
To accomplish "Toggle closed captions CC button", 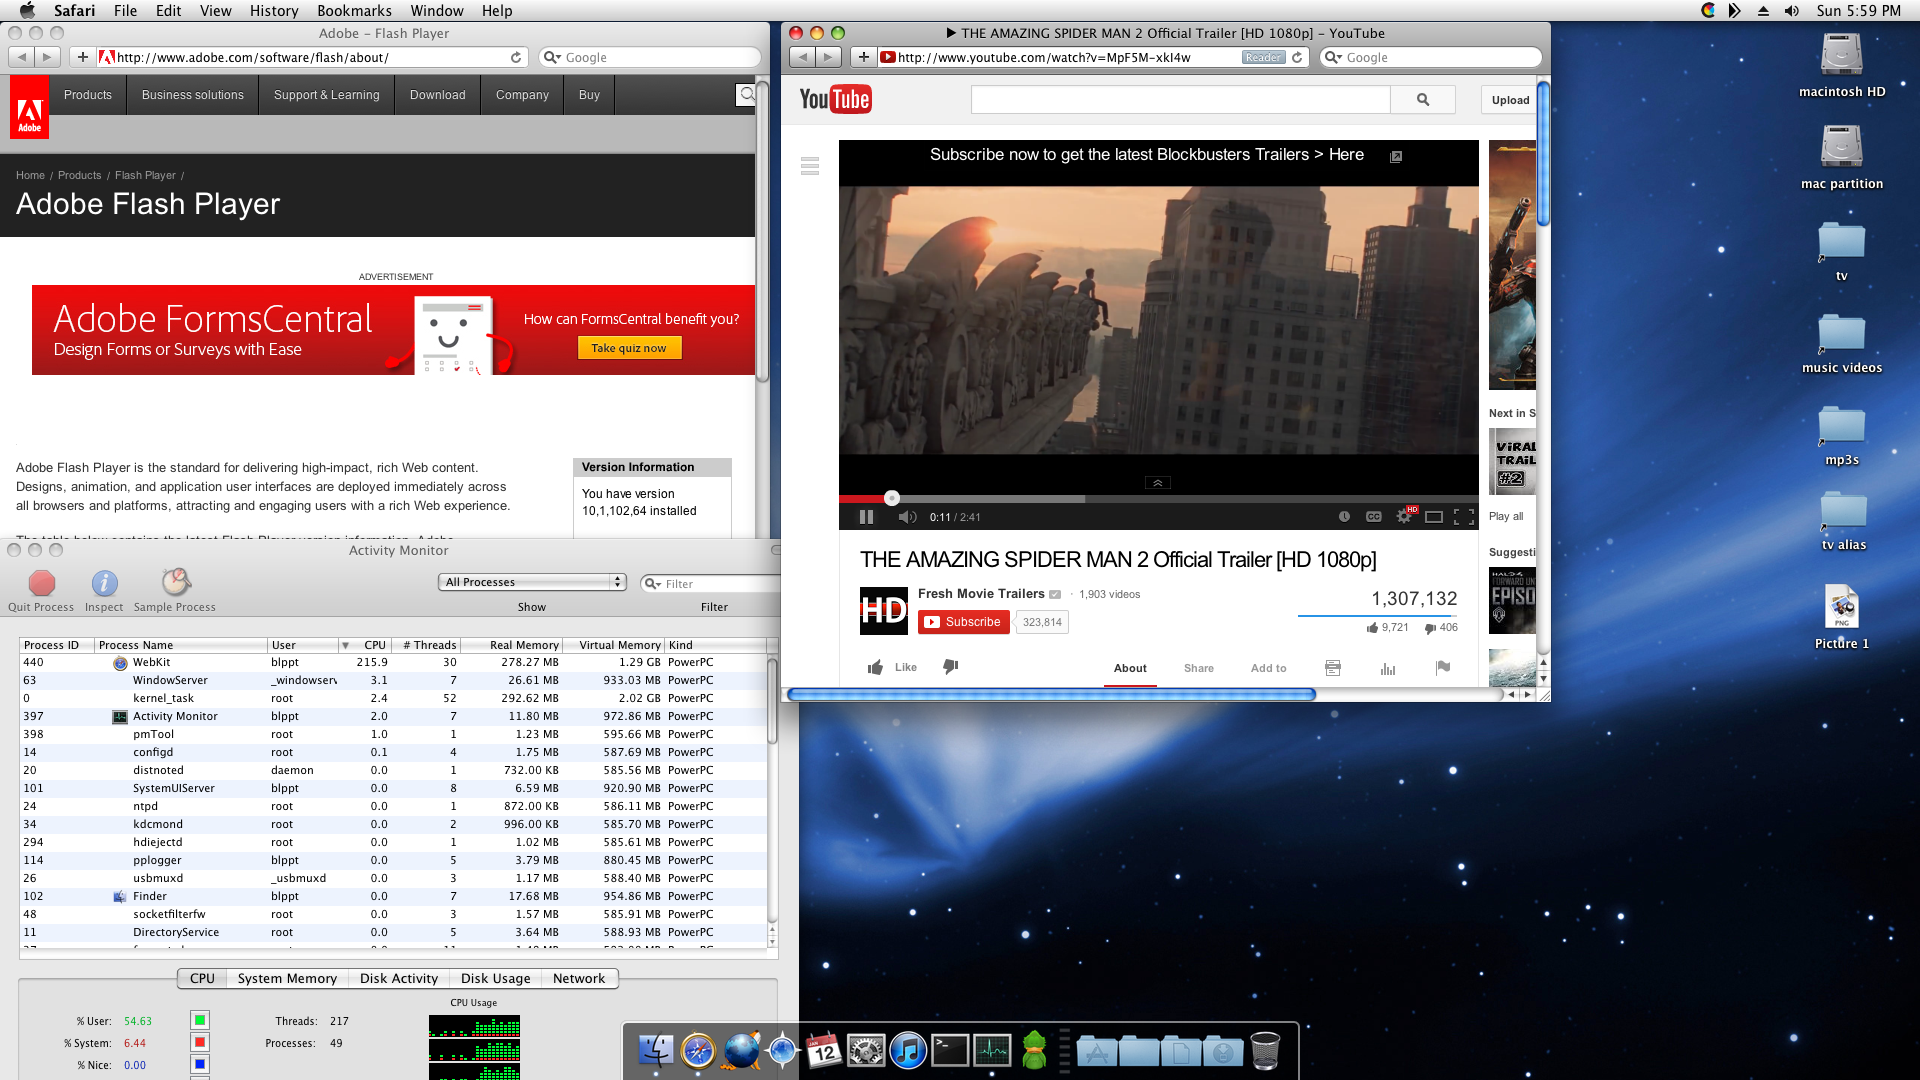I will pos(1374,517).
